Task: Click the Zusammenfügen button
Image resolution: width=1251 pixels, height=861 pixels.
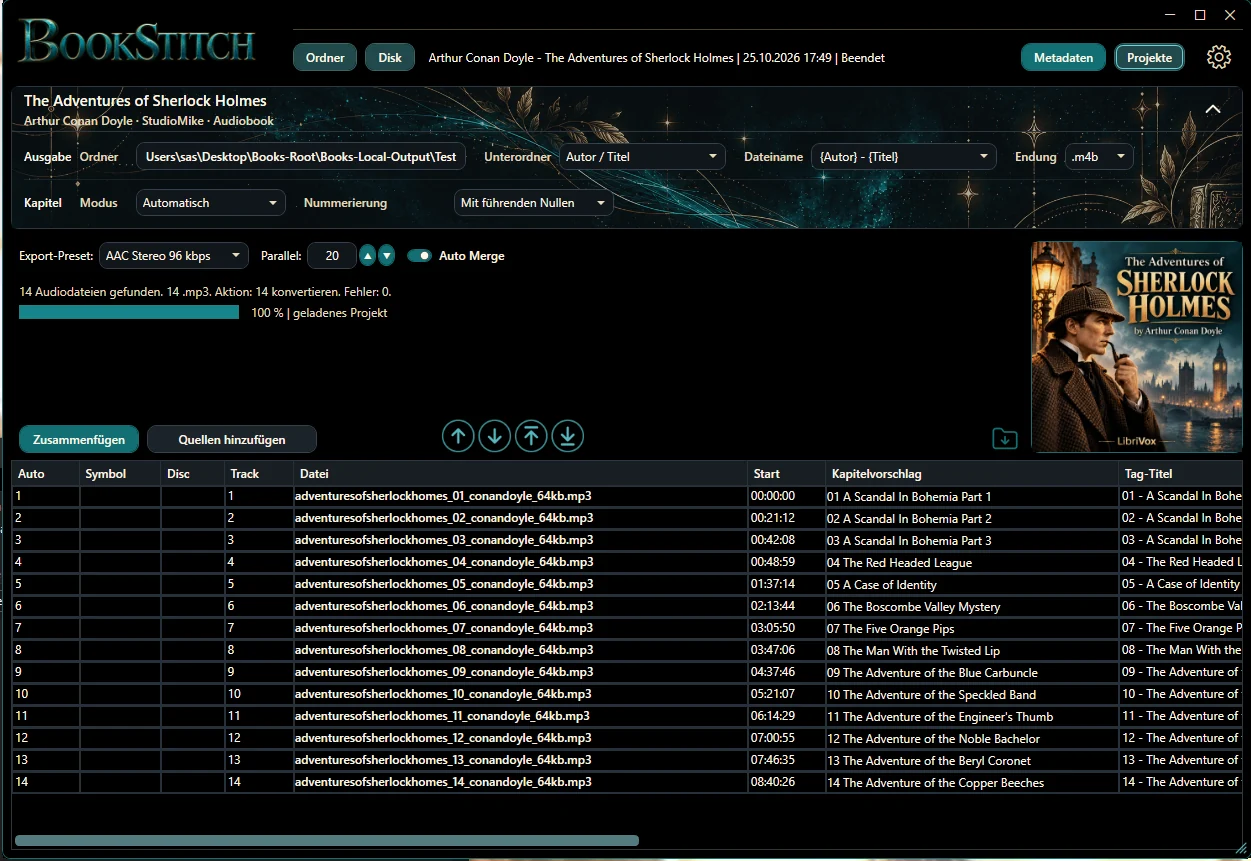Action: pos(79,439)
